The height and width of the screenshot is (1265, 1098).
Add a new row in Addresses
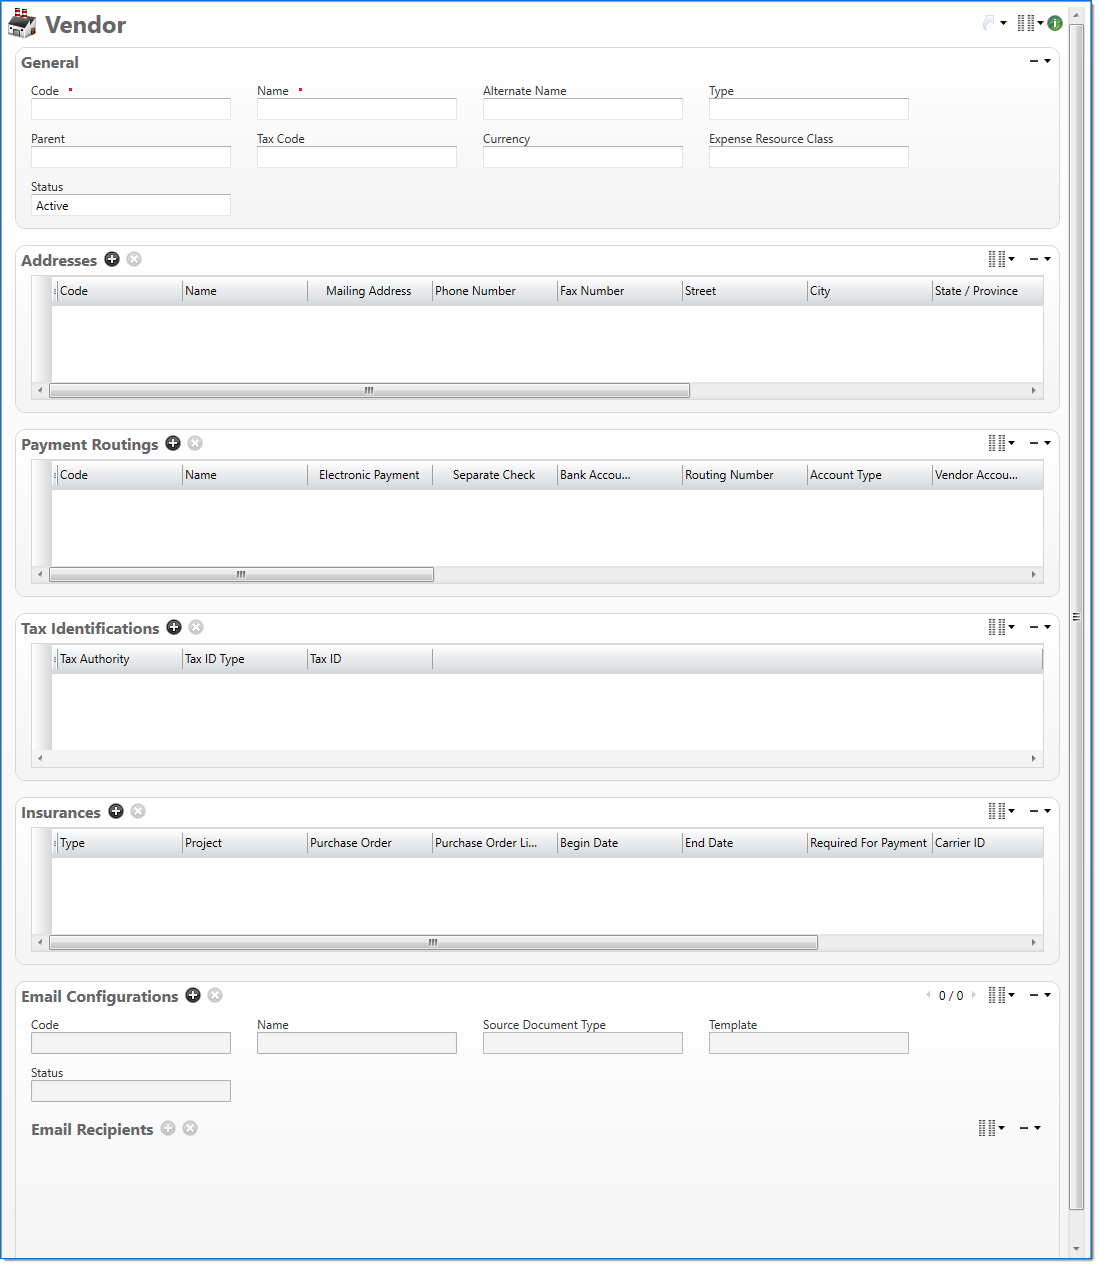point(112,260)
